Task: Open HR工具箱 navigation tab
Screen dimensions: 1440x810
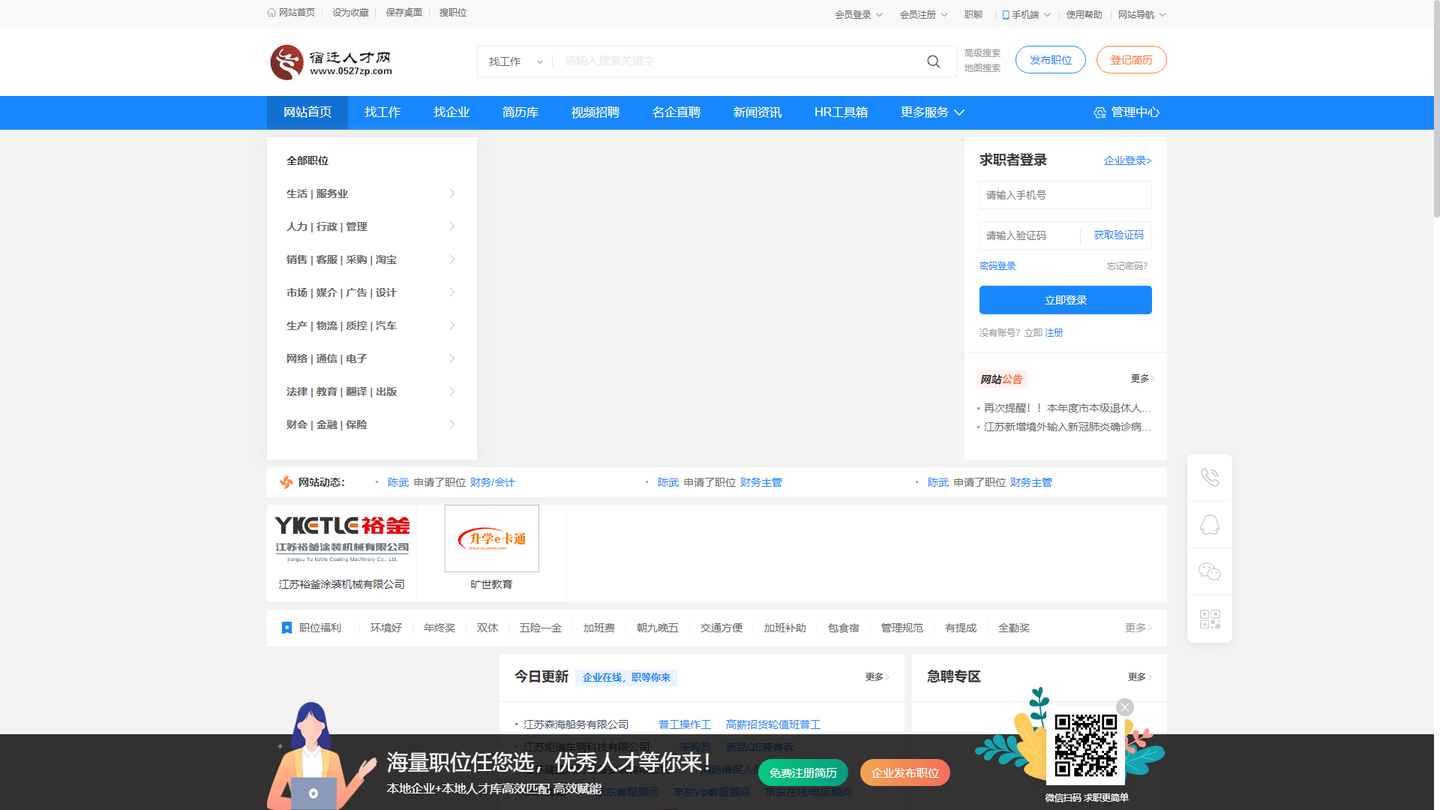Action: point(841,112)
